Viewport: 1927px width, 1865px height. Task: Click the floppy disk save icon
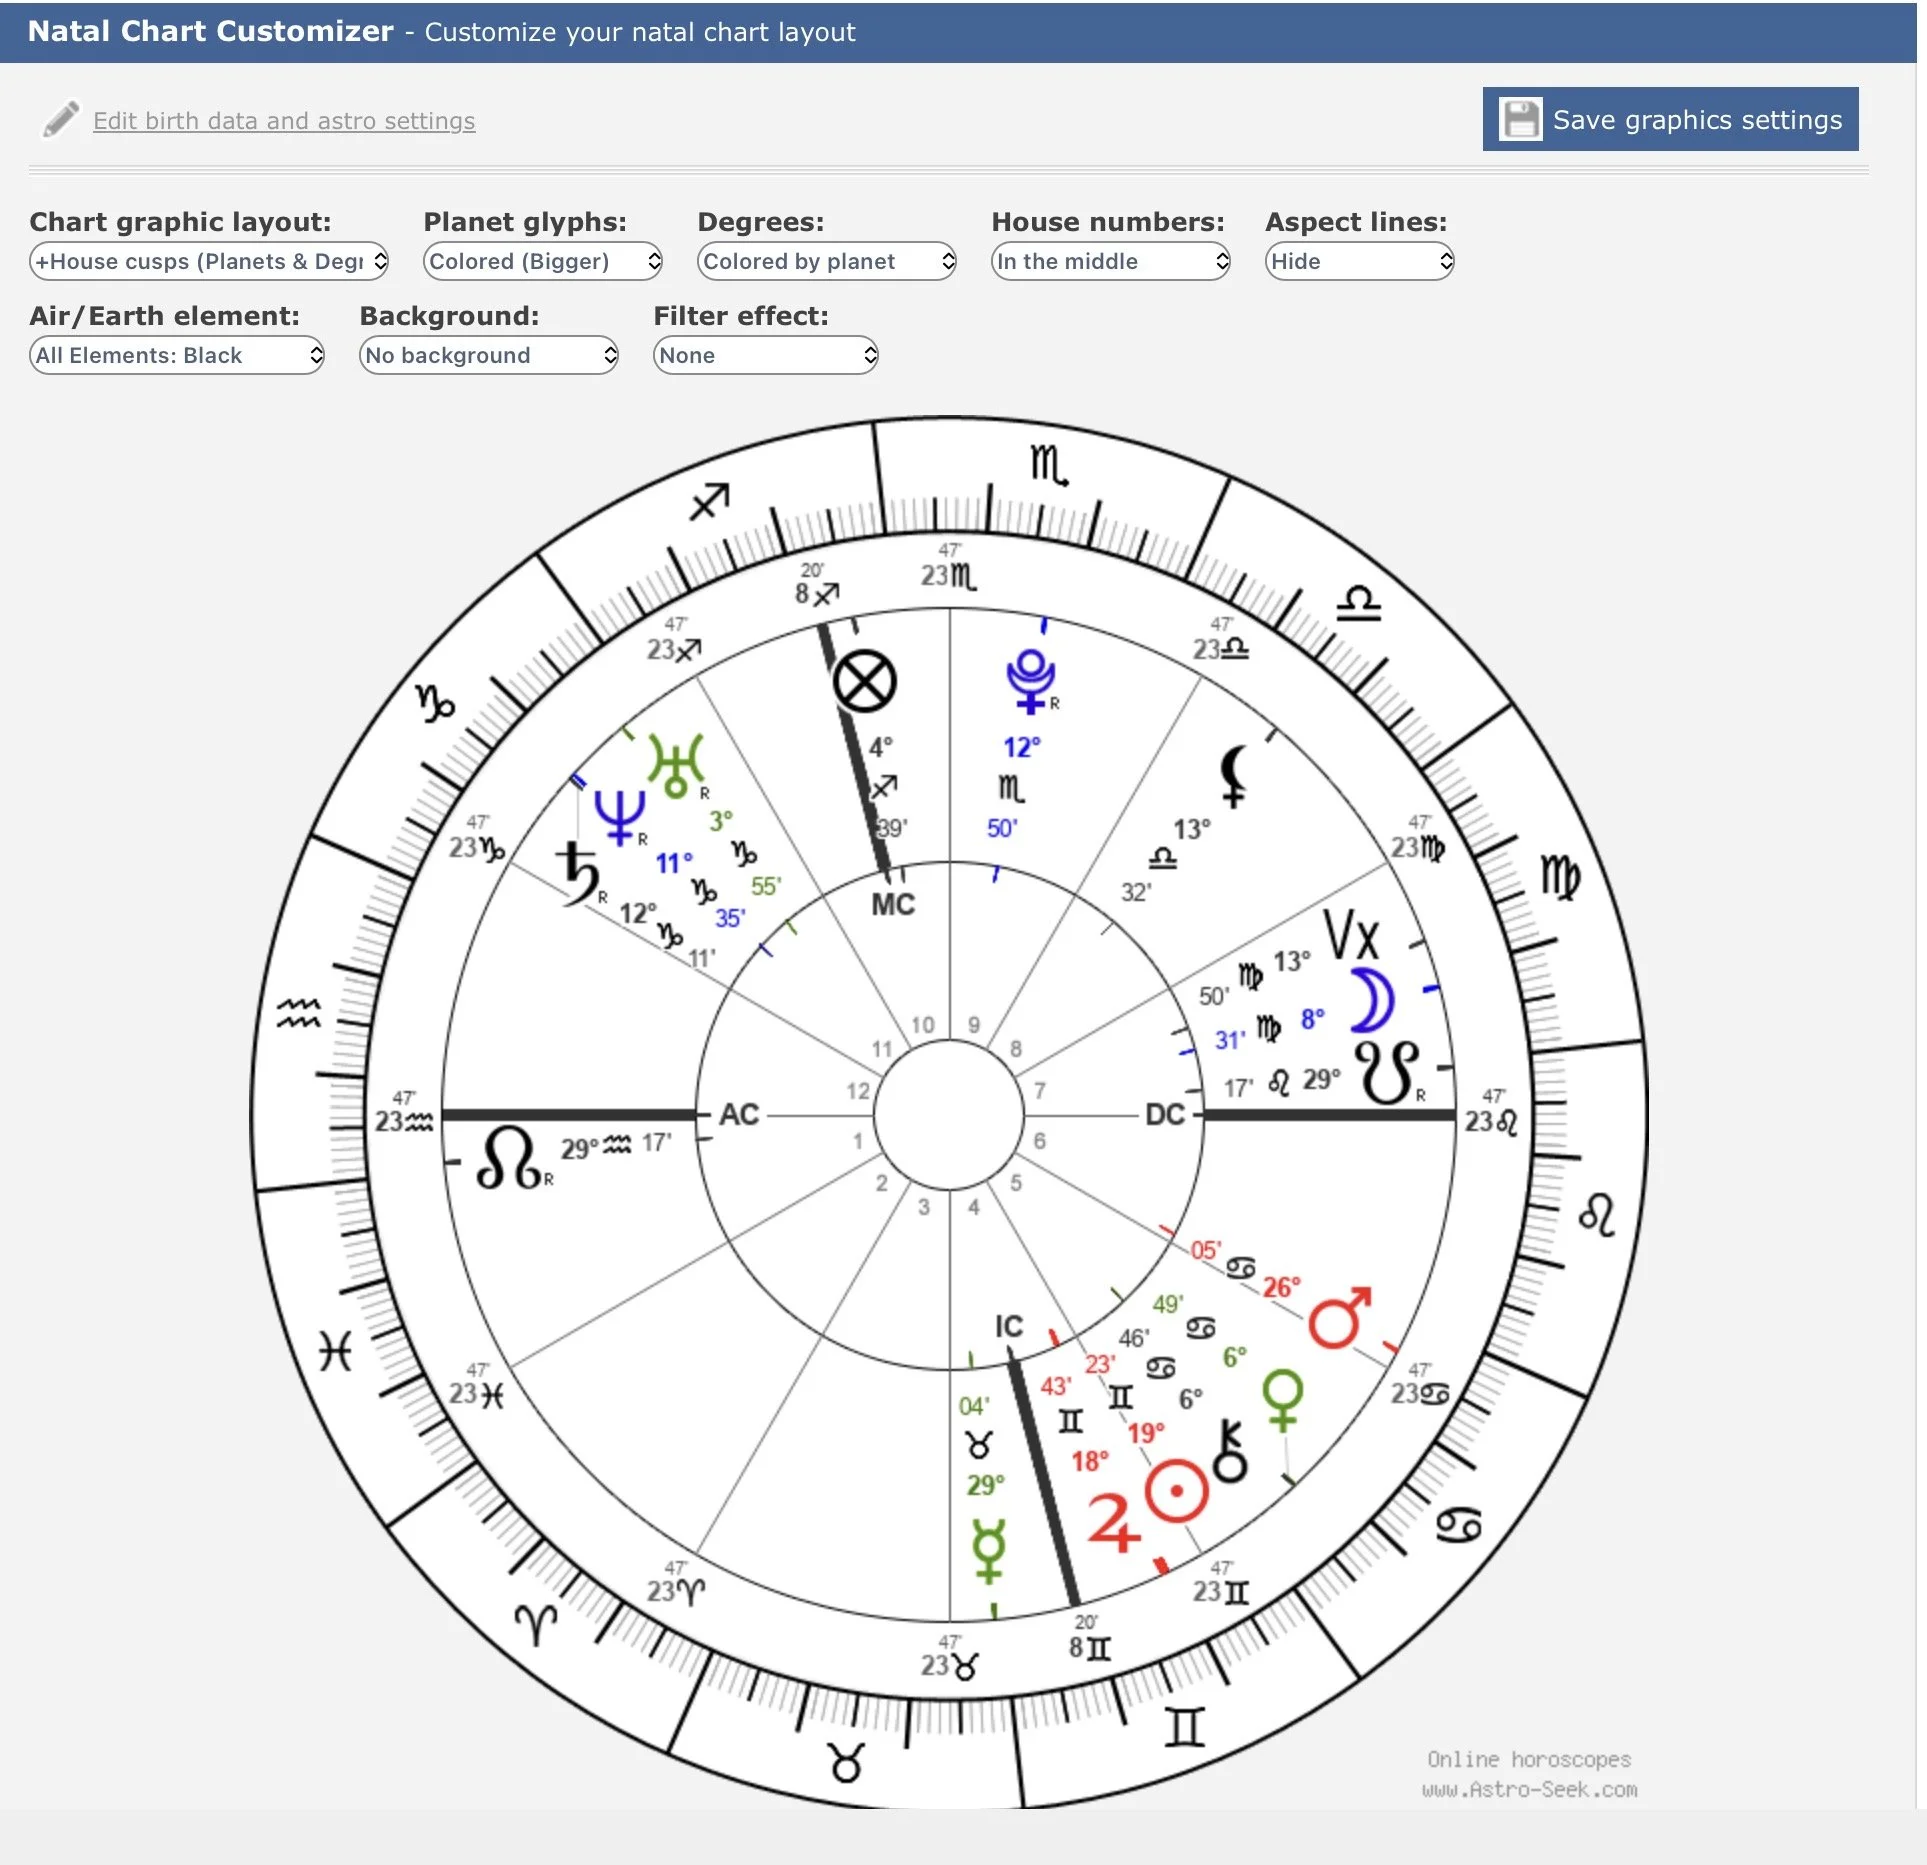pos(1520,120)
